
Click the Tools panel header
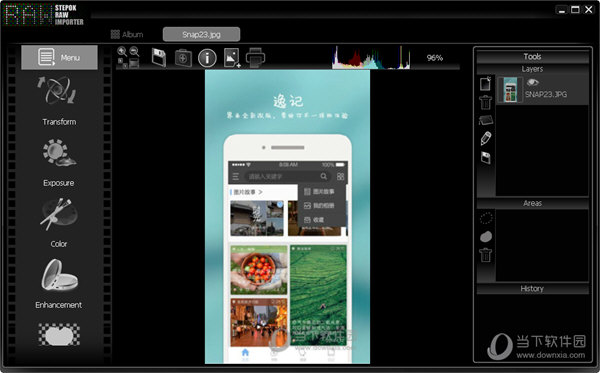click(x=532, y=57)
